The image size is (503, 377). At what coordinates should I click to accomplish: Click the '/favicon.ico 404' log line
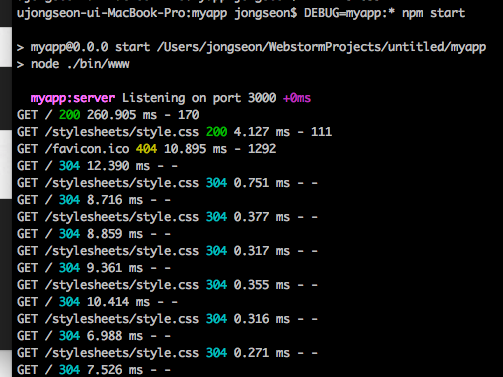point(146,149)
